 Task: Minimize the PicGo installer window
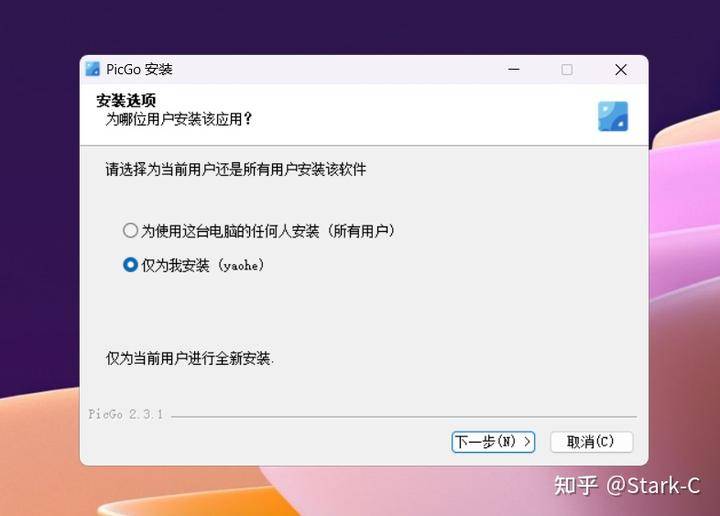[514, 70]
